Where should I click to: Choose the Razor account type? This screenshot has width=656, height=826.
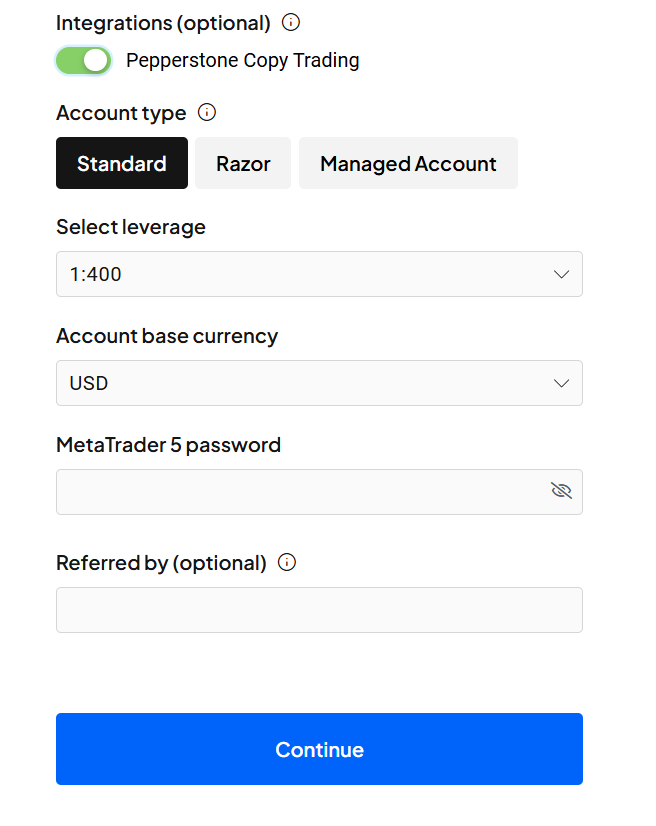243,163
